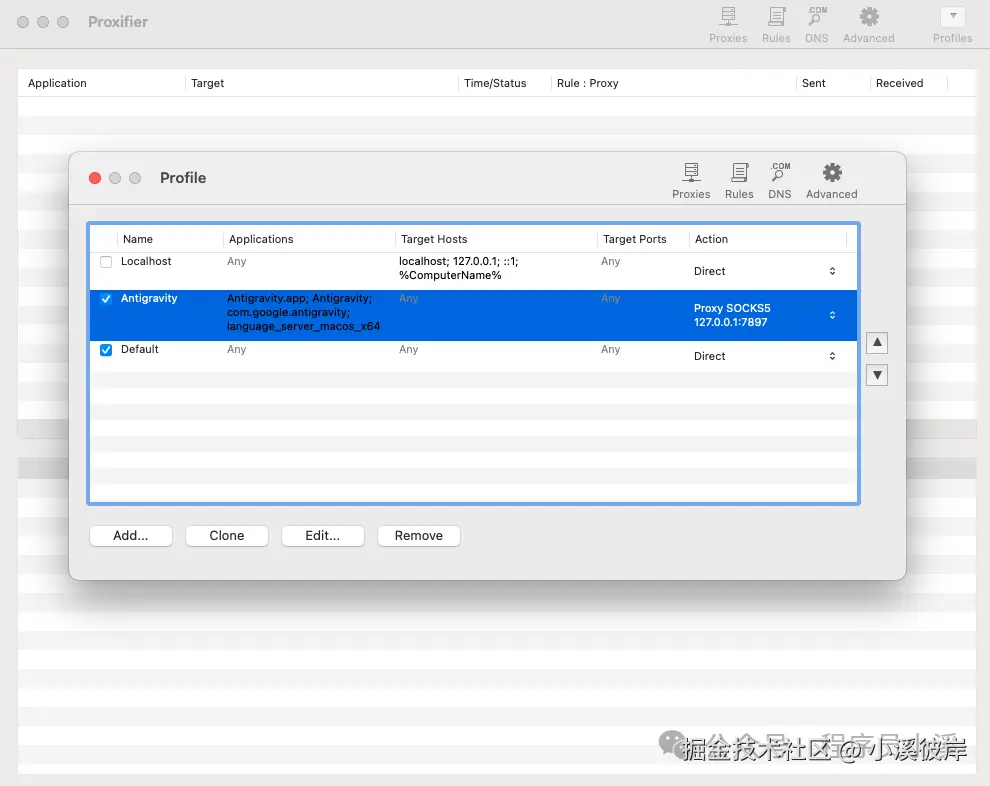Viewport: 990px width, 786px height.
Task: Click Advanced gear in the main Proxifier toolbar
Action: pos(869,25)
